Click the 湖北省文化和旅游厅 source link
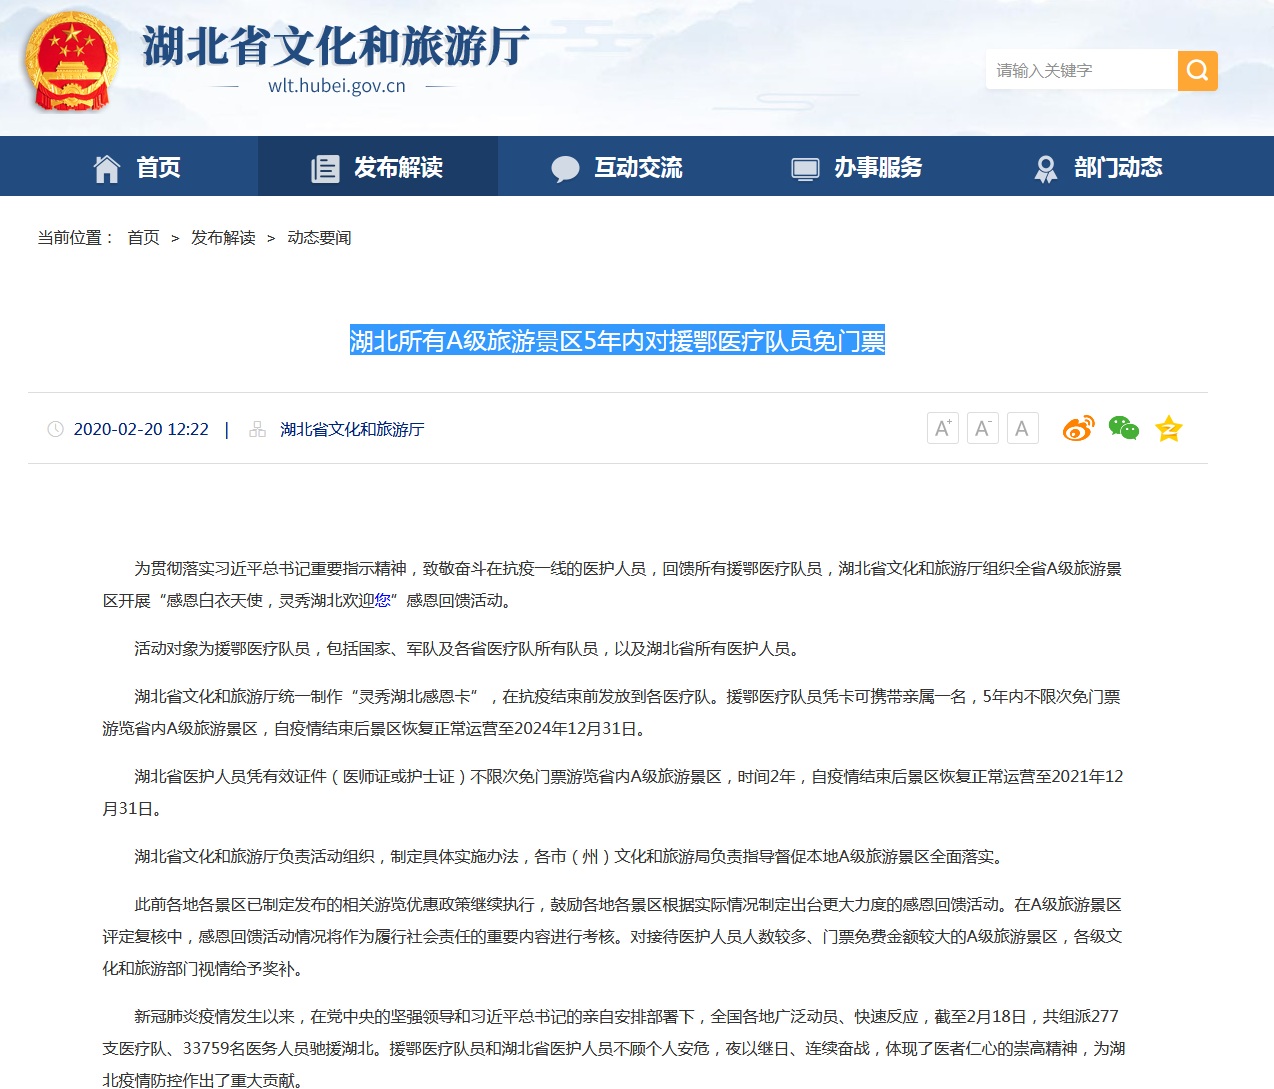The image size is (1274, 1089). pos(352,430)
